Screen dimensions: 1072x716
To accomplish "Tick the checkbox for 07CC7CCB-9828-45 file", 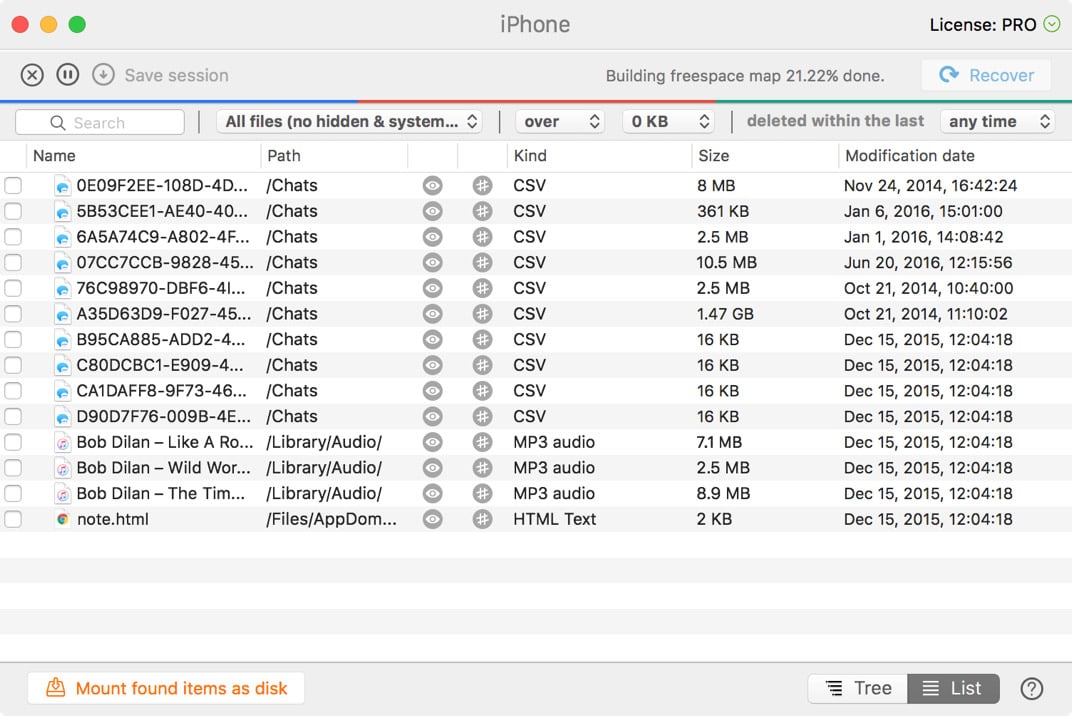I will [x=13, y=263].
